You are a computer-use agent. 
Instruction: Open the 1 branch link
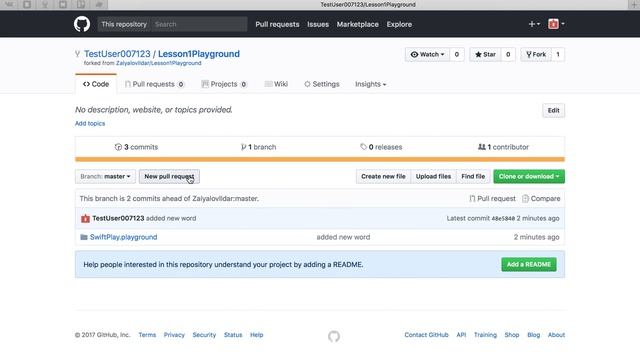click(x=258, y=147)
